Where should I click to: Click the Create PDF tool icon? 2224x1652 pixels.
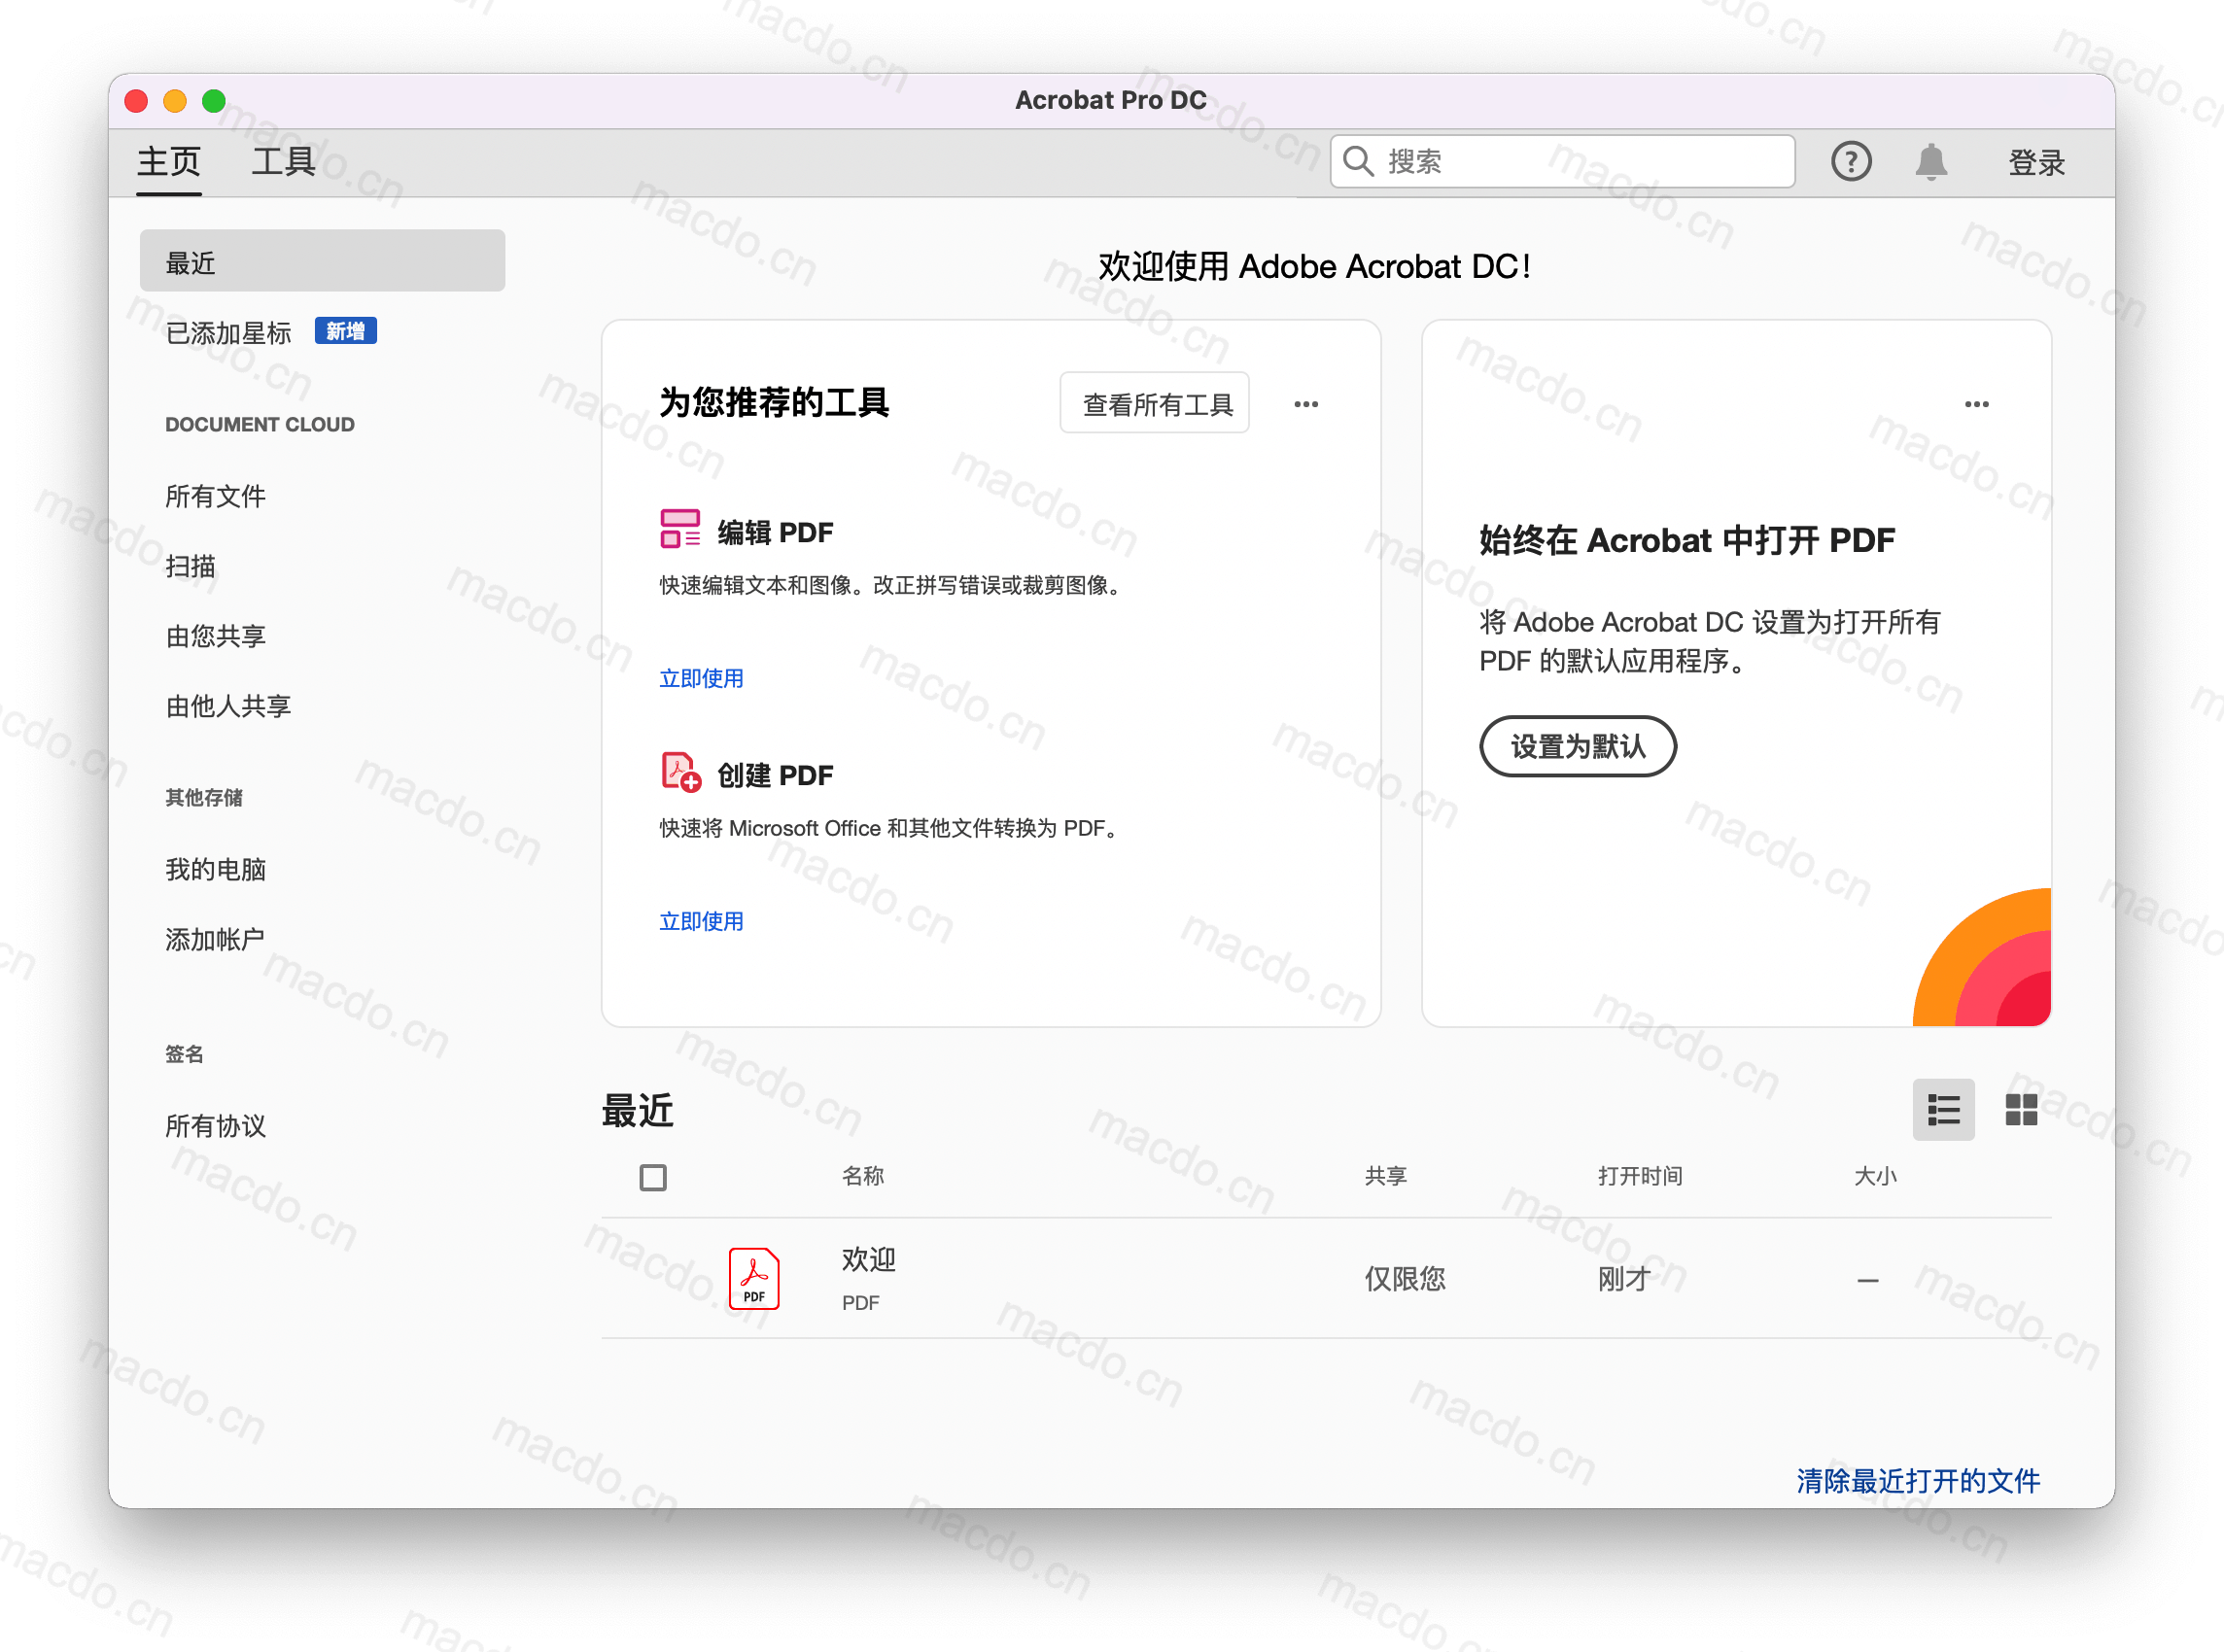680,772
